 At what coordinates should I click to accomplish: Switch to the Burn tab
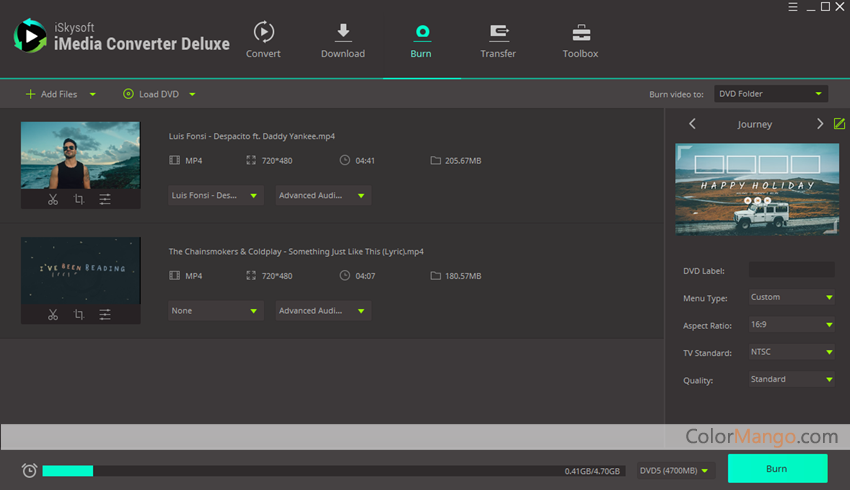pos(421,40)
